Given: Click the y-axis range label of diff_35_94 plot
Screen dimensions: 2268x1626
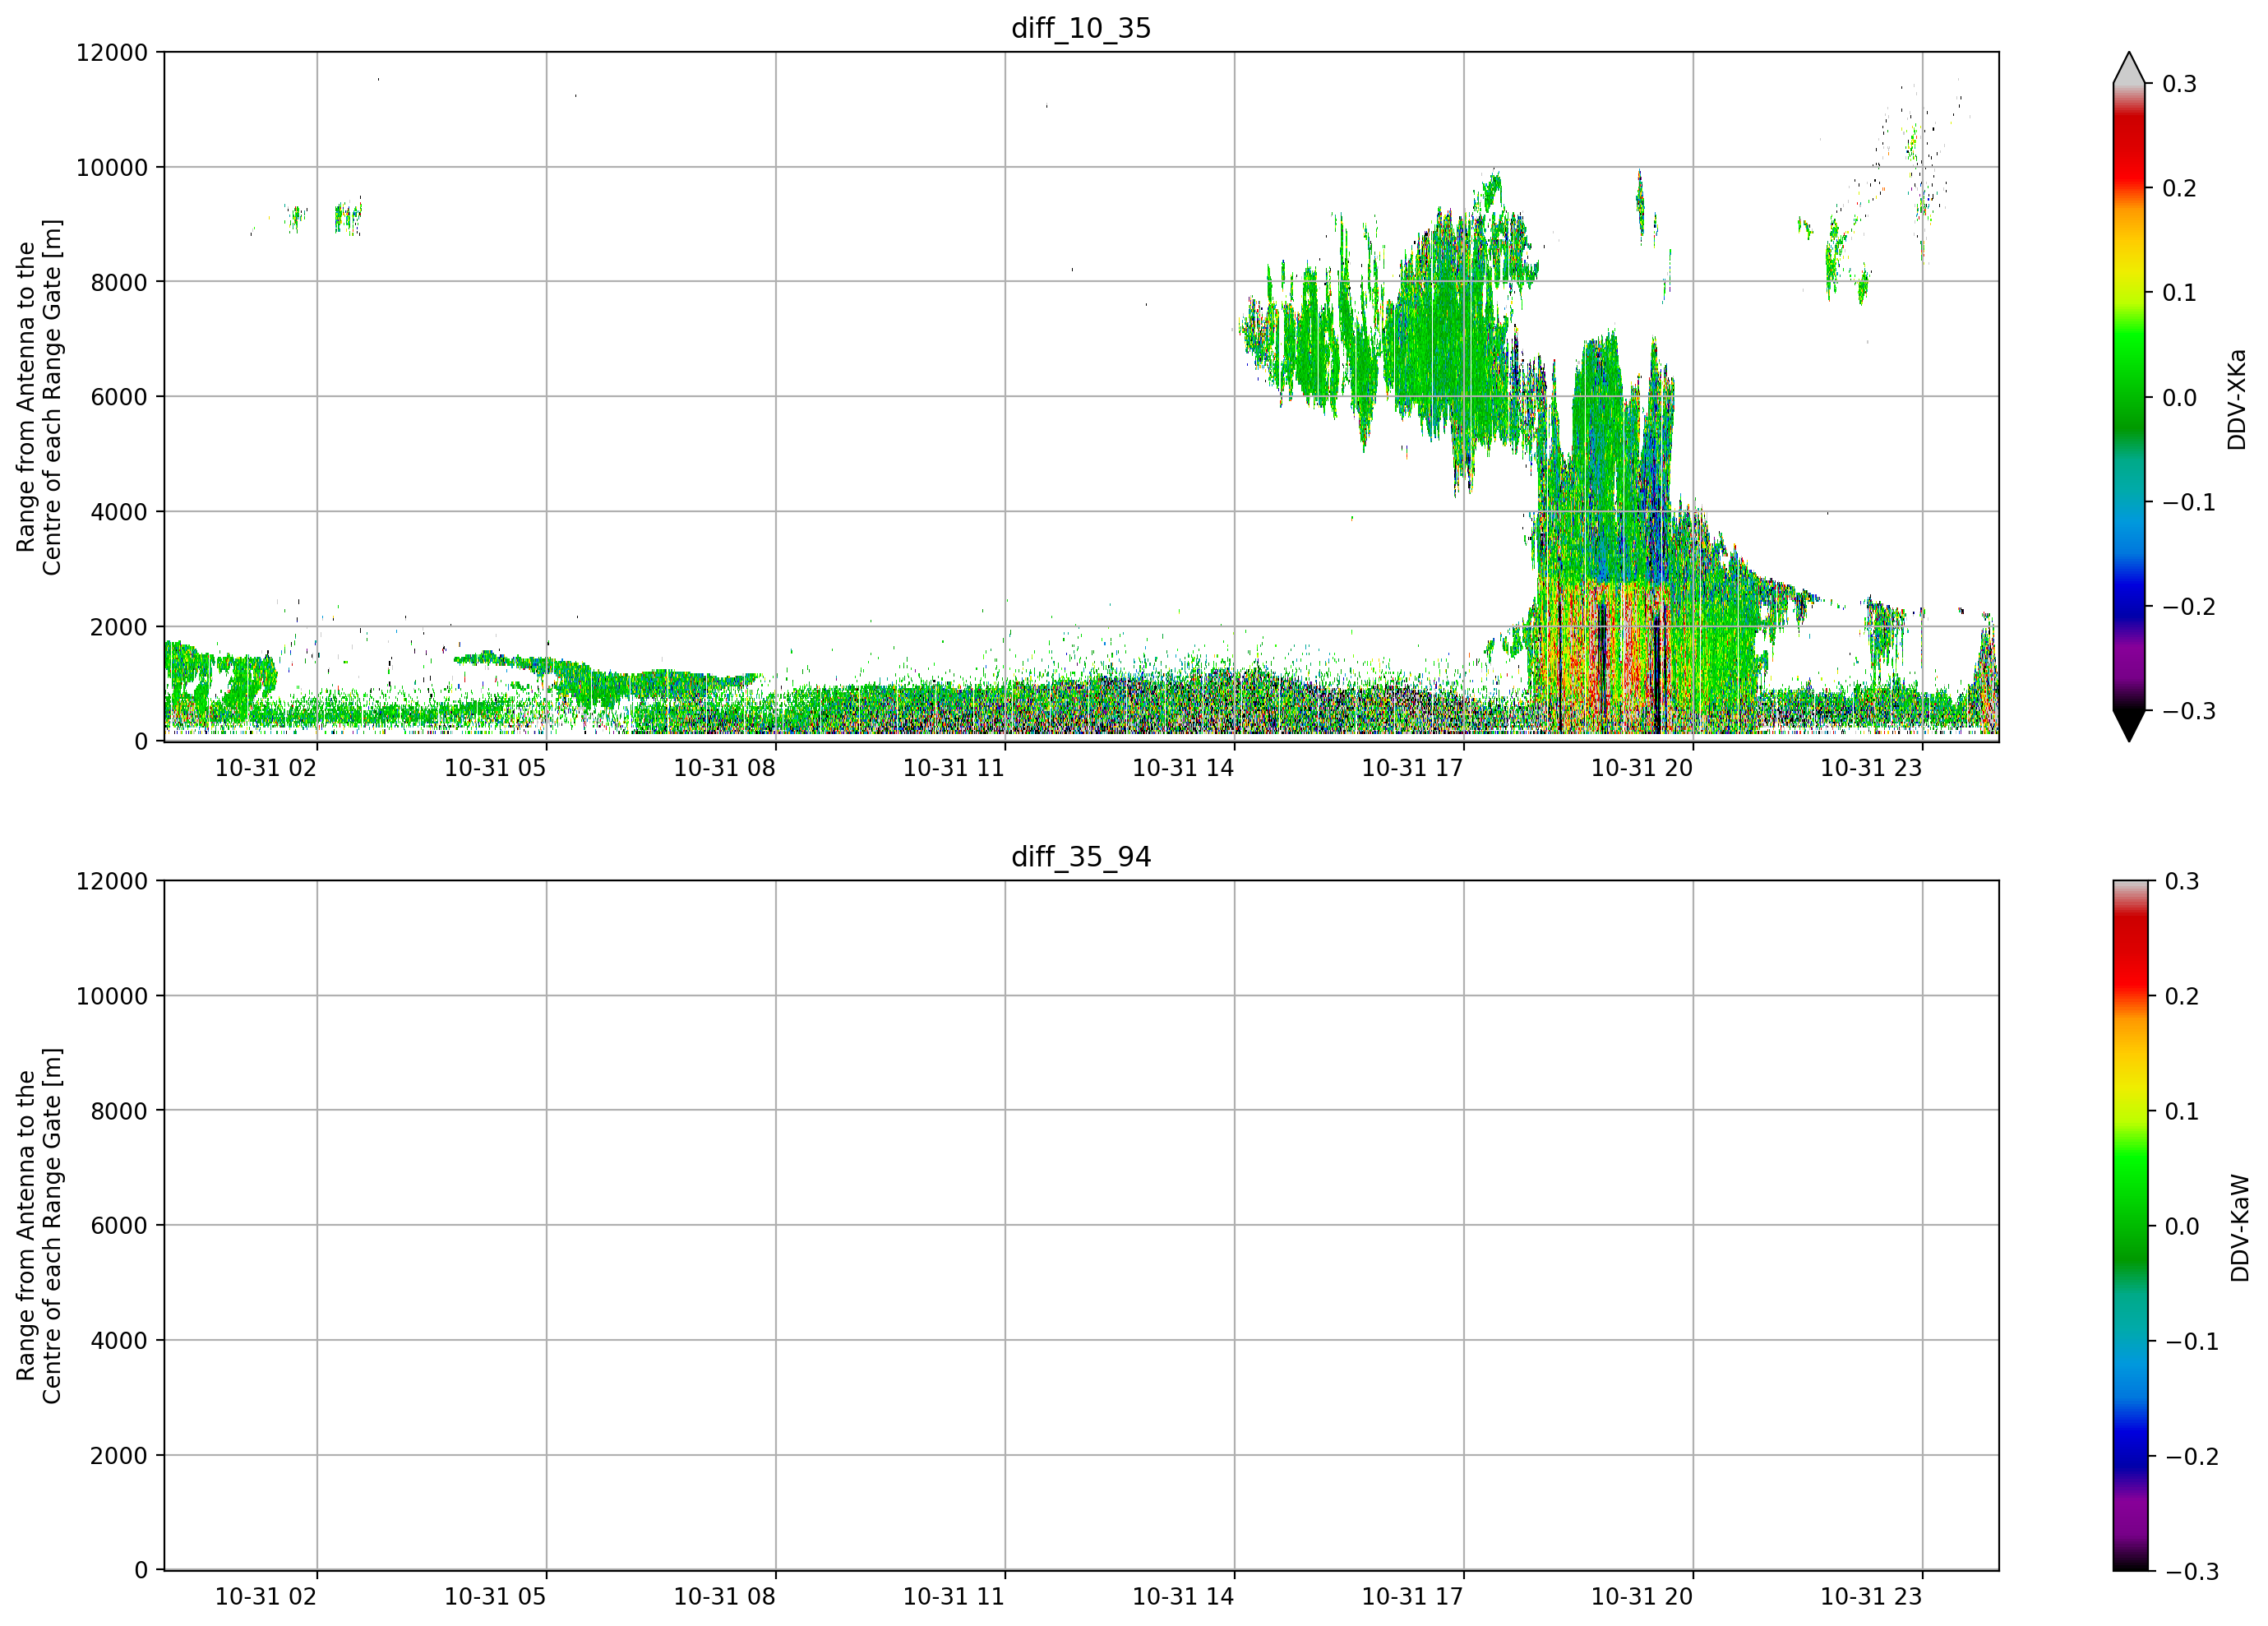Looking at the screenshot, I should tap(39, 1226).
